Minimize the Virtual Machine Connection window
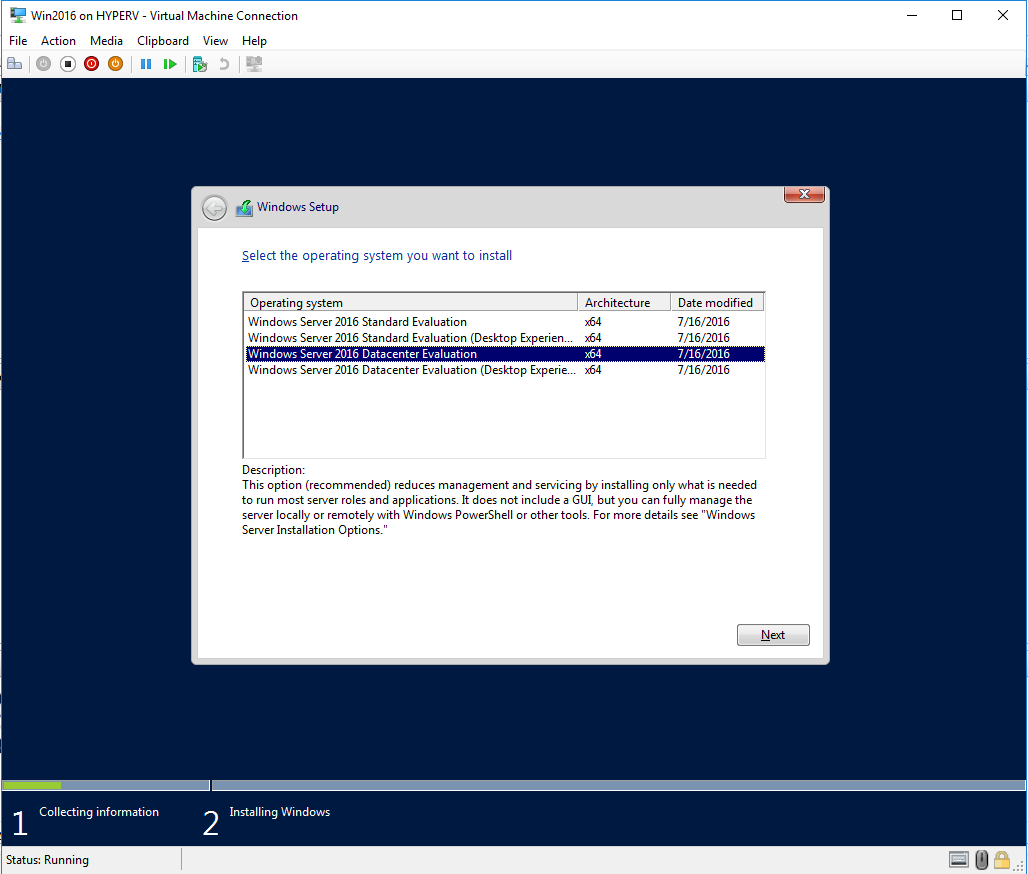 click(911, 15)
